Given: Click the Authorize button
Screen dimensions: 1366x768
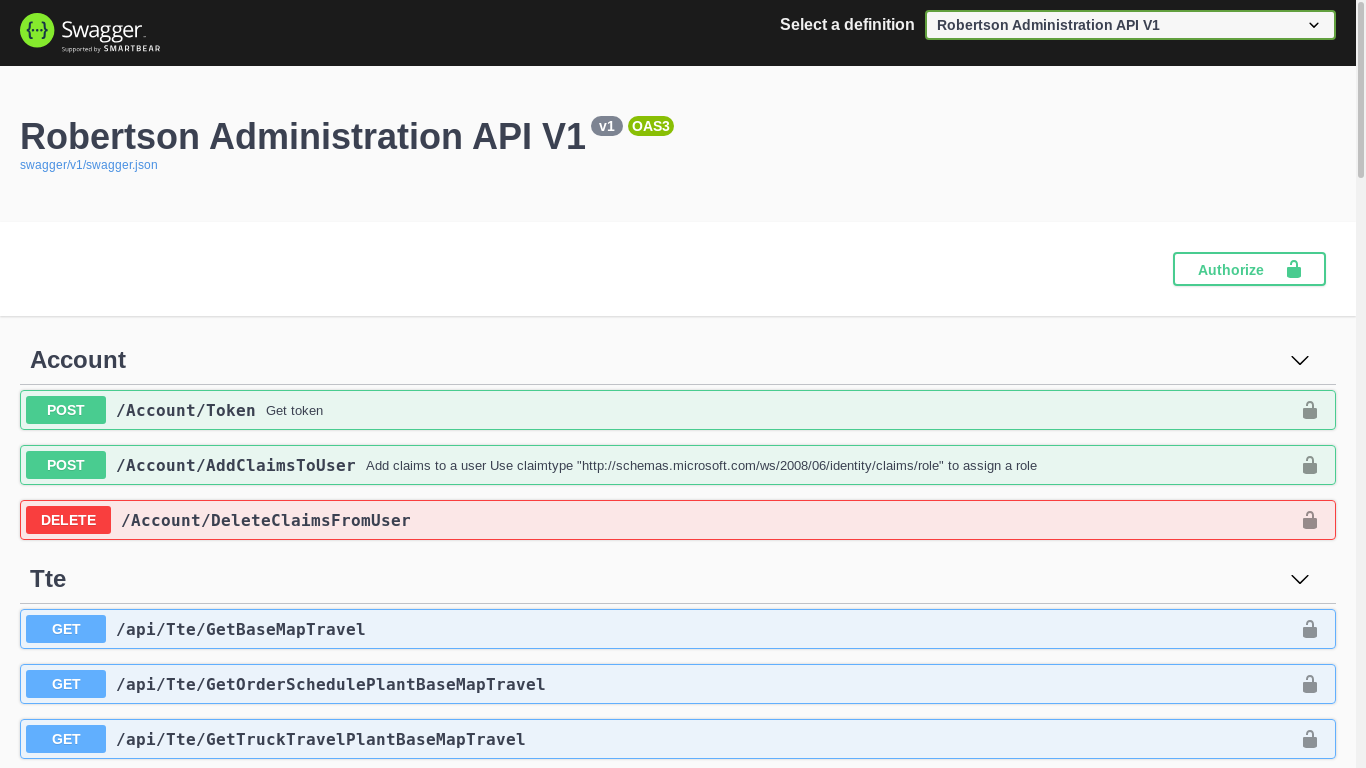Looking at the screenshot, I should coord(1249,269).
